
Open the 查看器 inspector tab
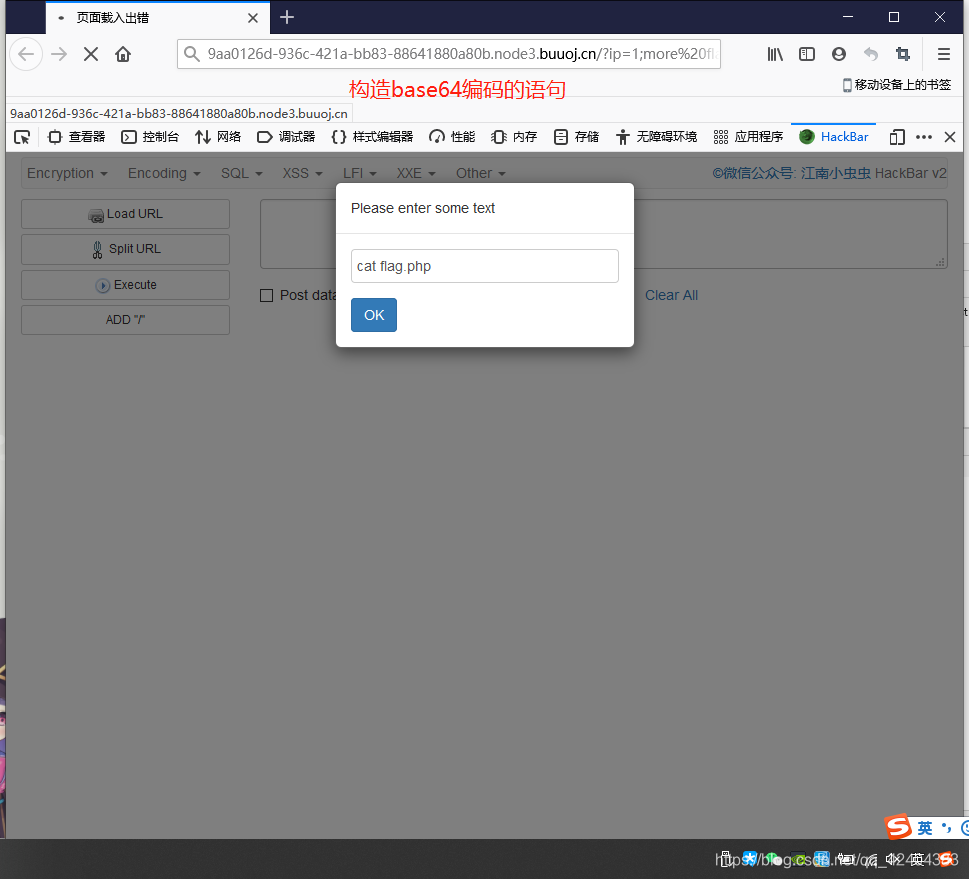[77, 137]
